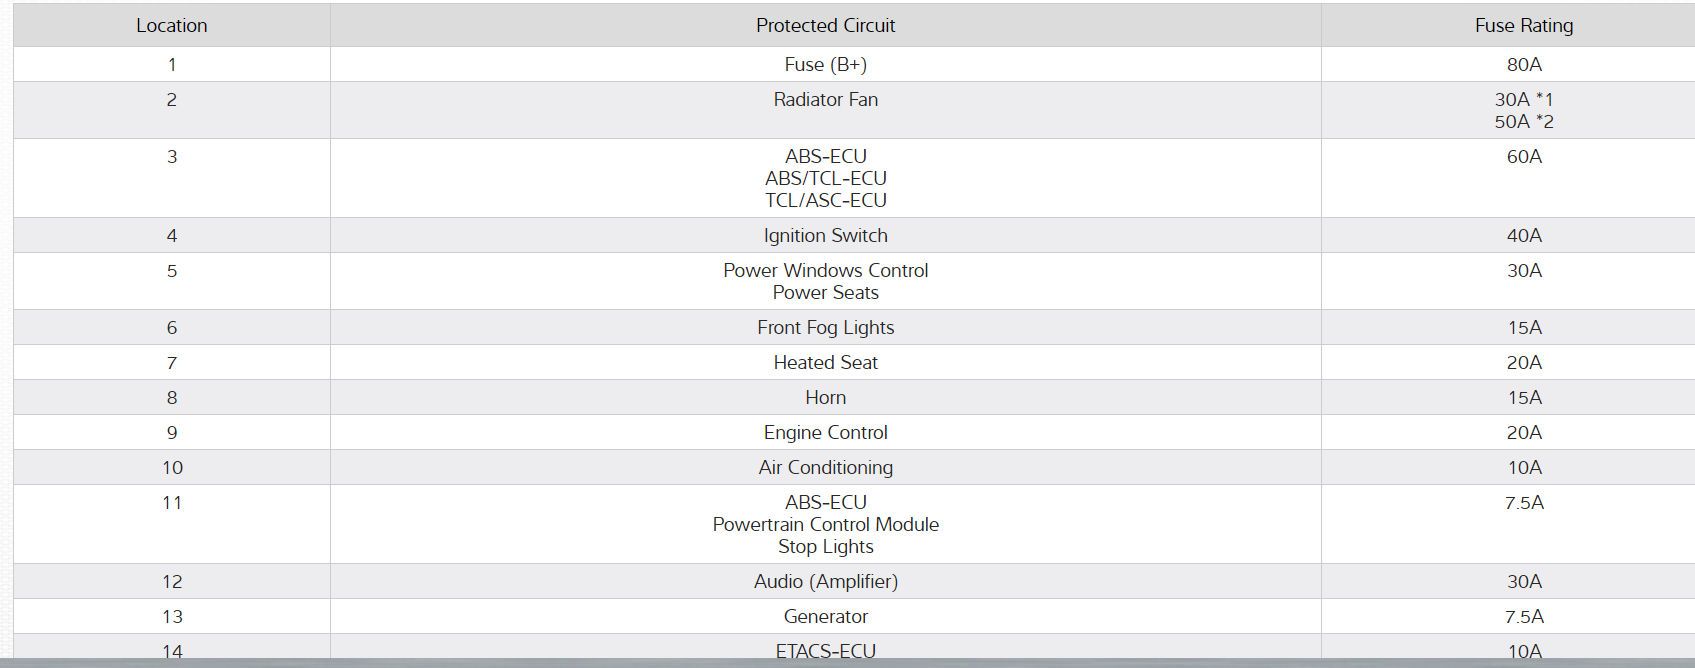The height and width of the screenshot is (668, 1695).
Task: Click the ABS/TCL-ECU text line
Action: click(x=825, y=179)
